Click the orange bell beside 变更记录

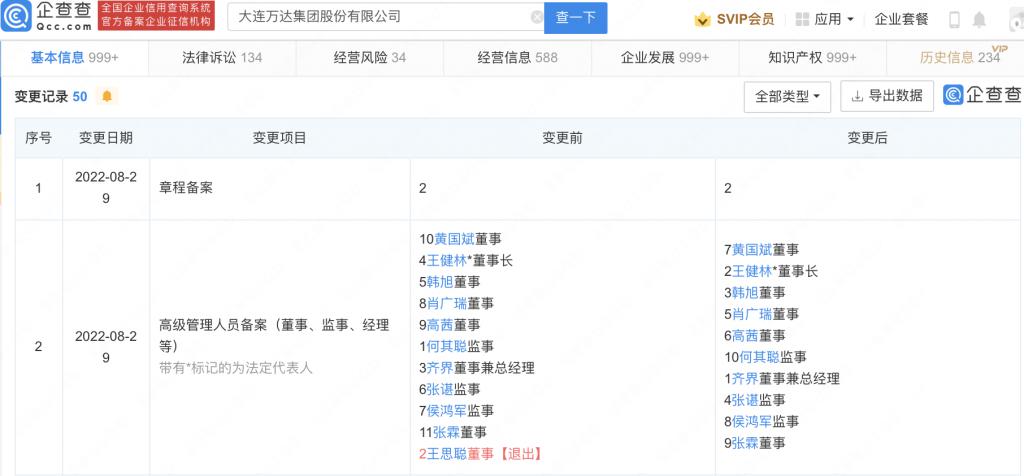(x=107, y=97)
